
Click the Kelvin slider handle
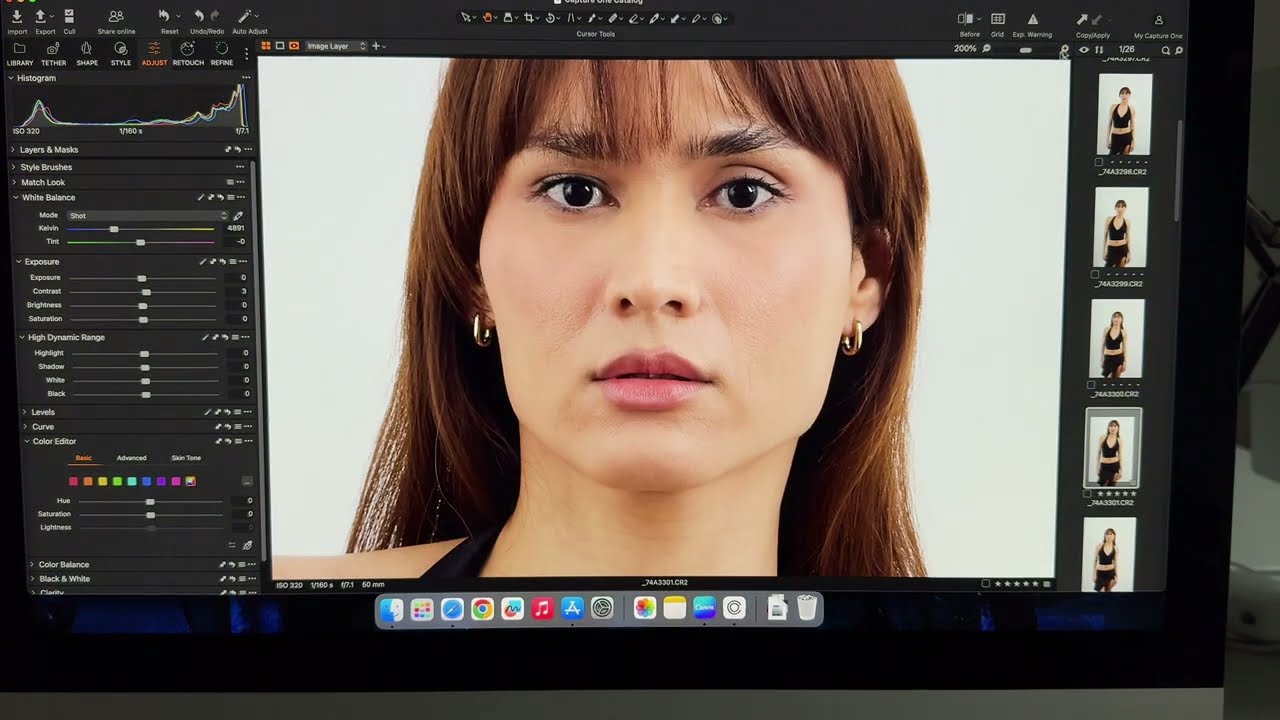click(114, 229)
